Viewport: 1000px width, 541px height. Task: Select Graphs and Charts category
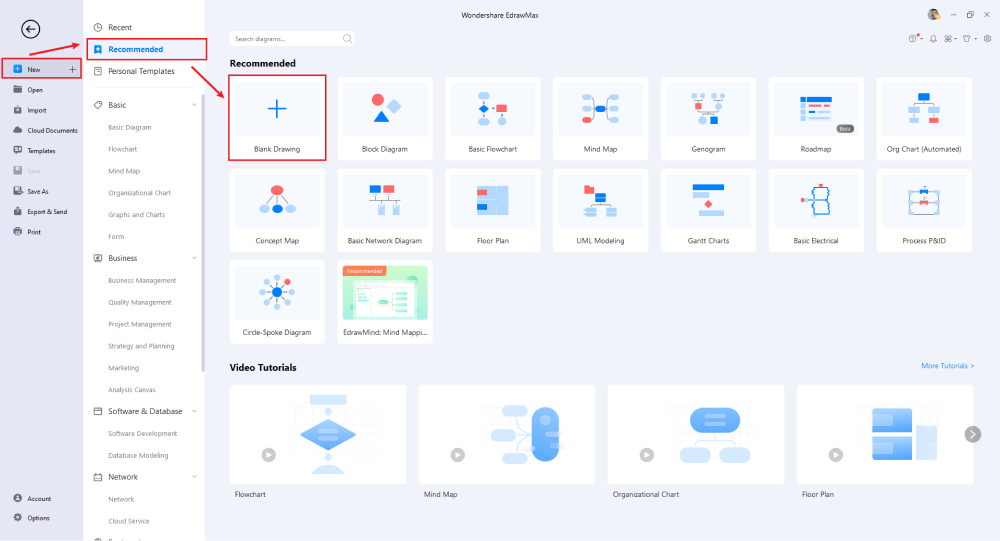[136, 215]
